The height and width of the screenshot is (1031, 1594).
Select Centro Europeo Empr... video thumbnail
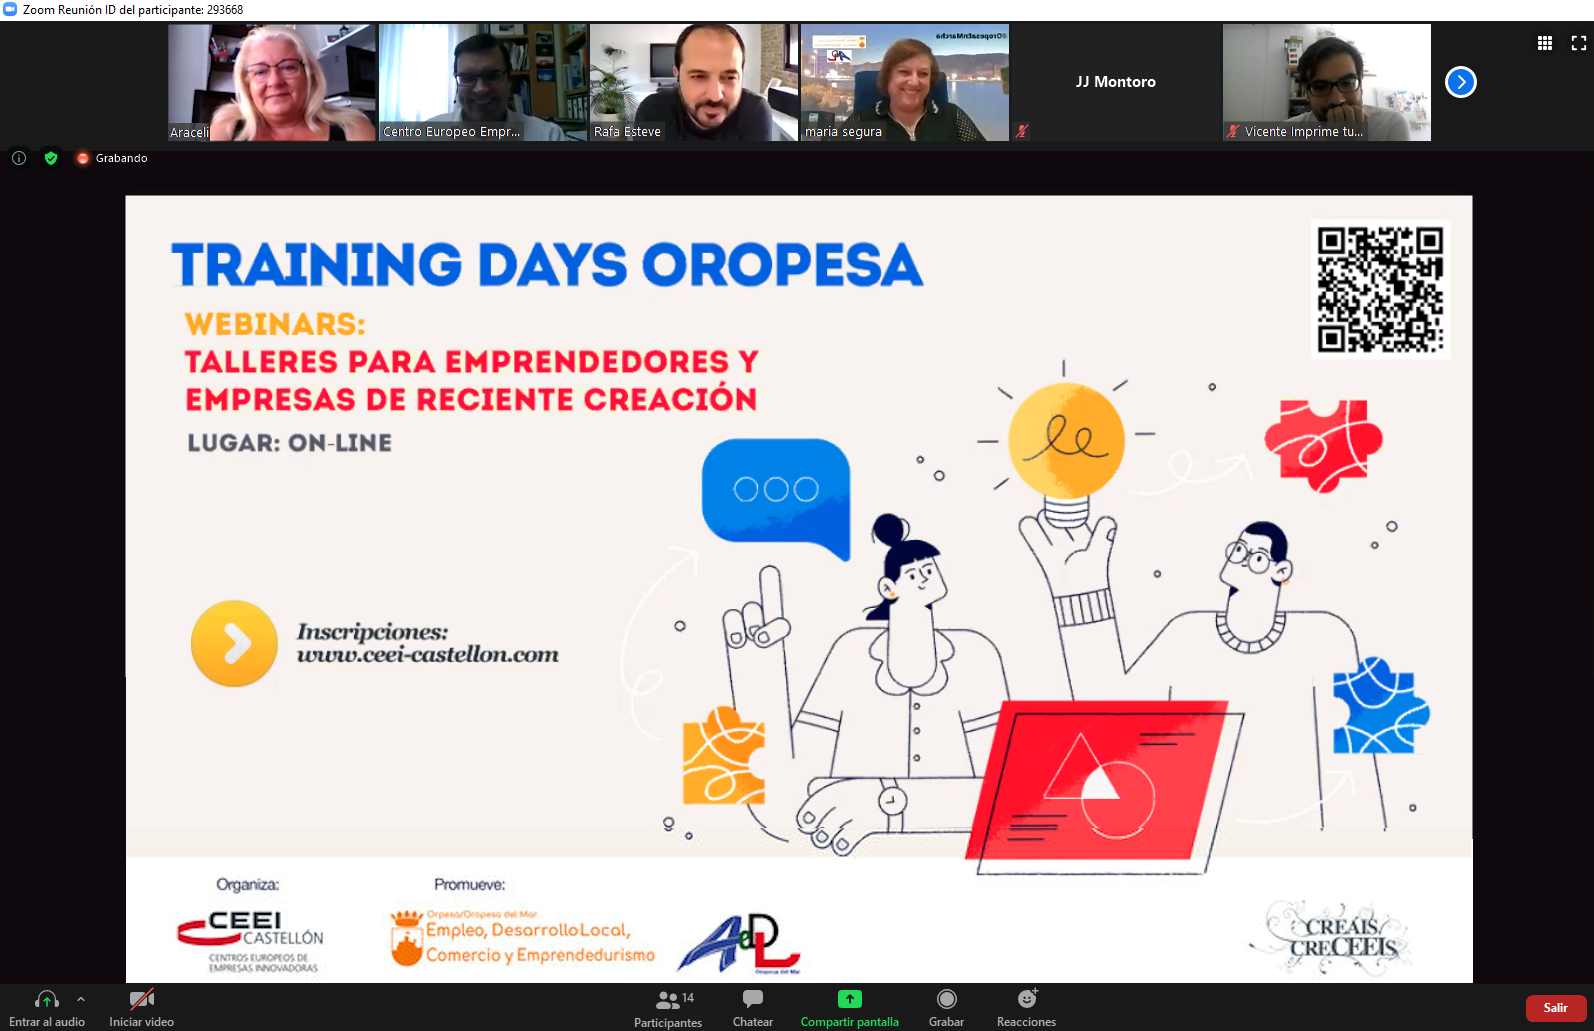[483, 82]
